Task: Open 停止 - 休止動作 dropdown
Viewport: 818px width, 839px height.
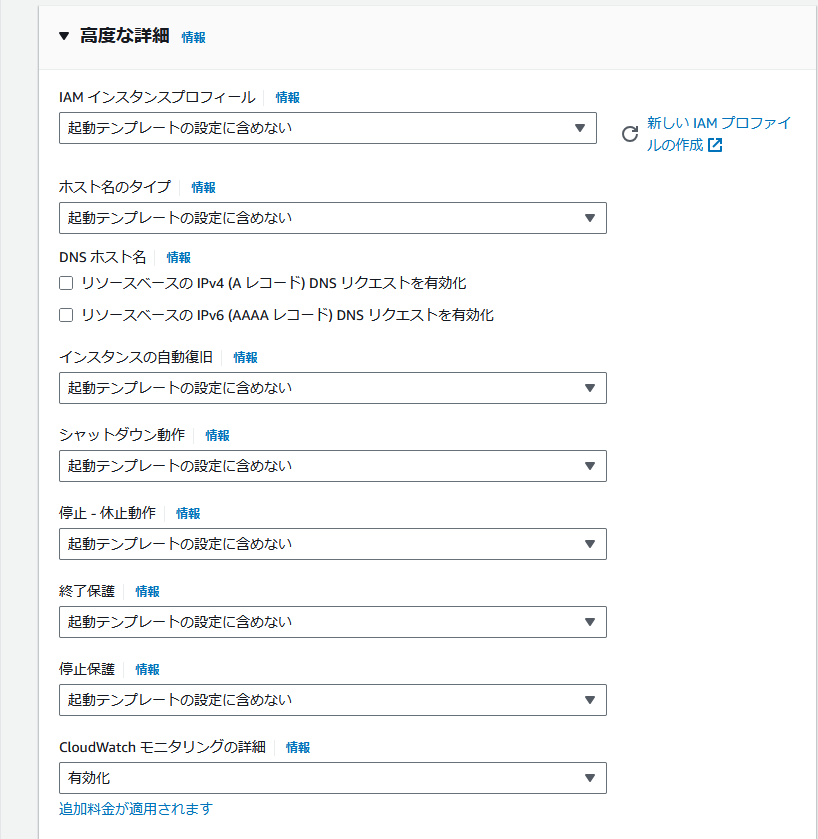Action: click(x=333, y=544)
